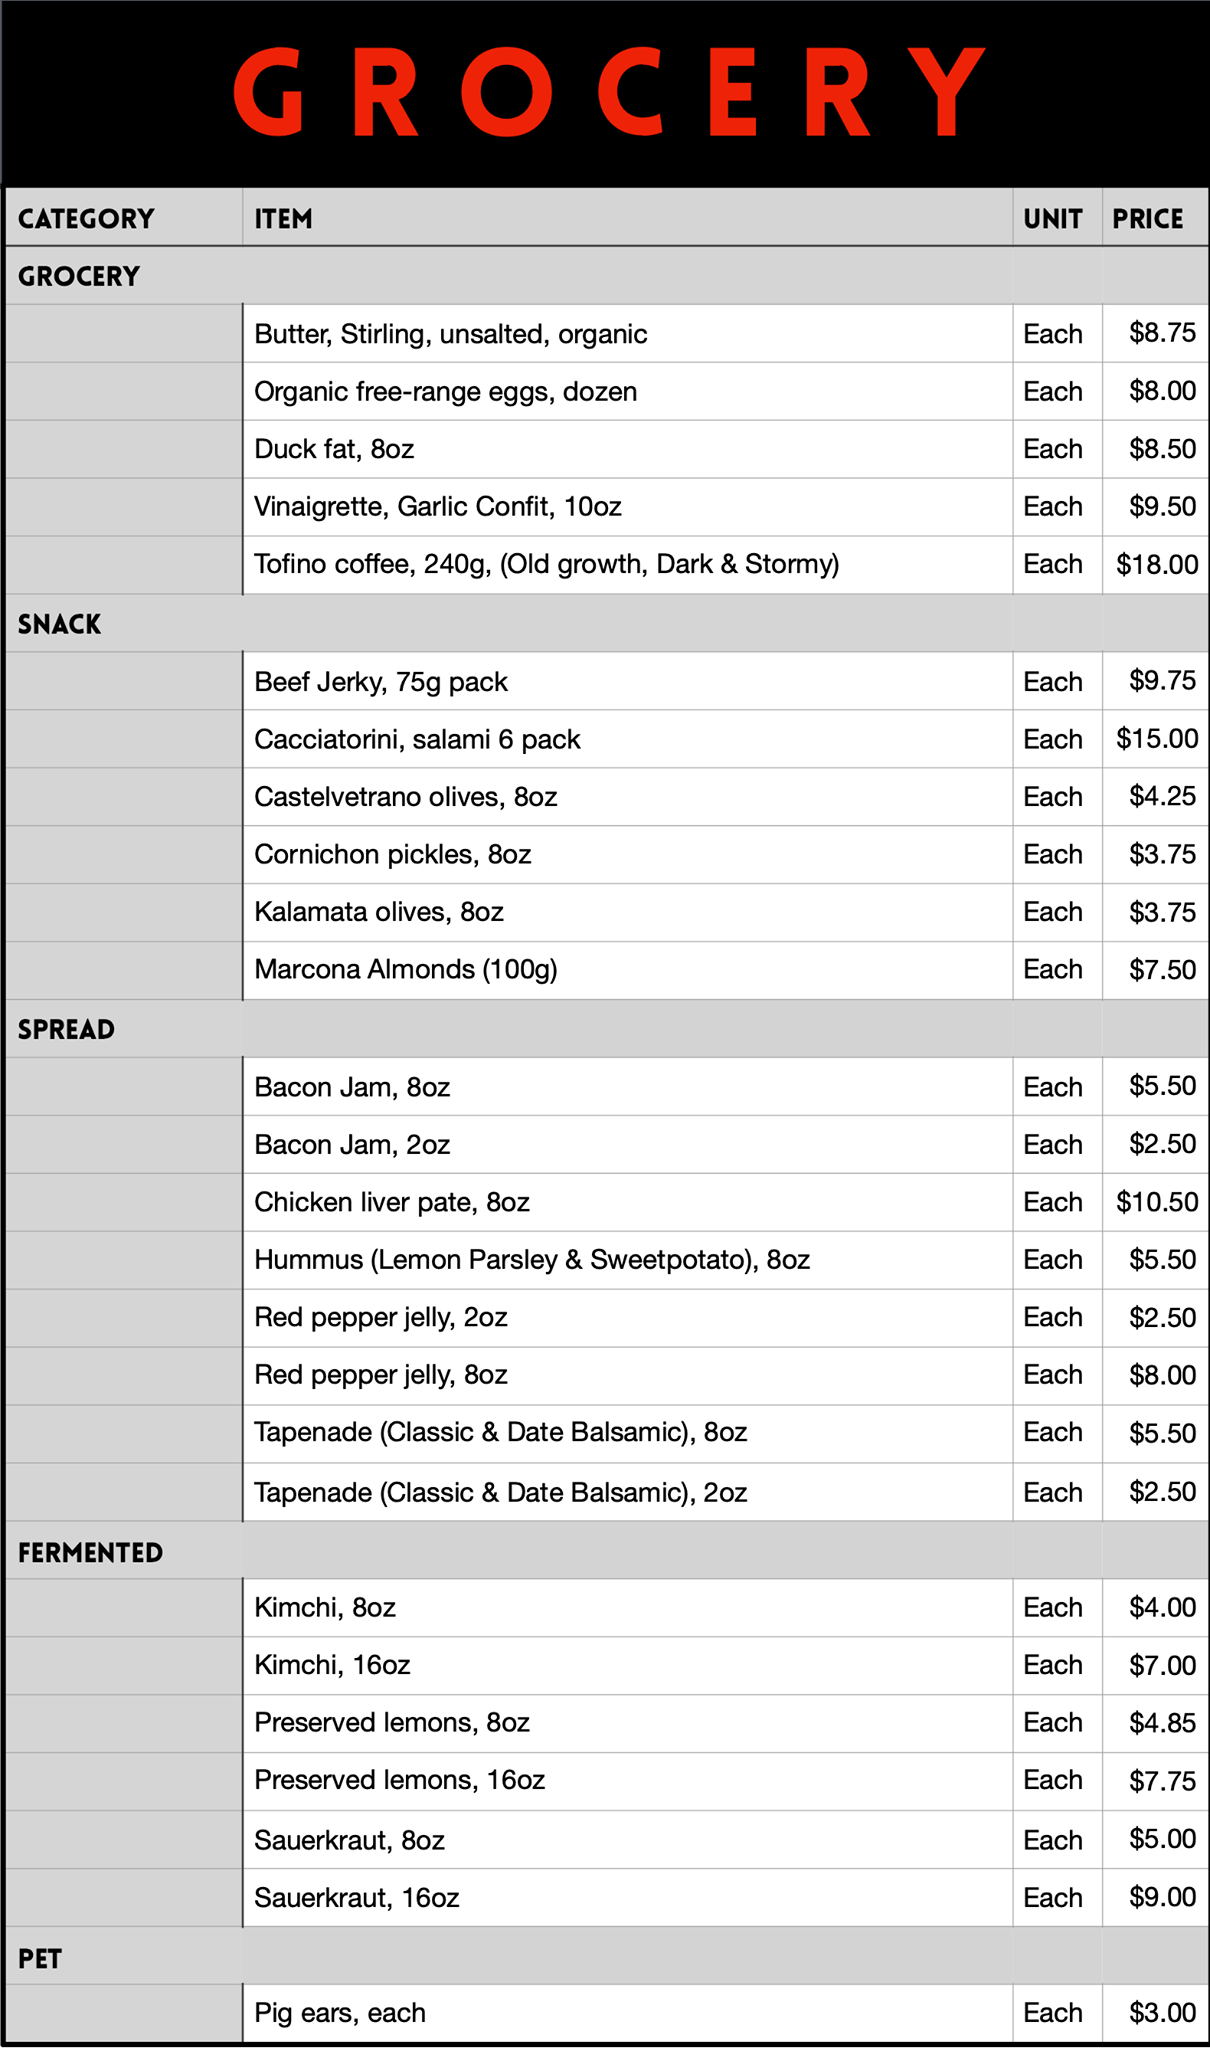The height and width of the screenshot is (2048, 1210).
Task: Click the Chicken liver pate, 8oz item
Action: pos(392,1202)
